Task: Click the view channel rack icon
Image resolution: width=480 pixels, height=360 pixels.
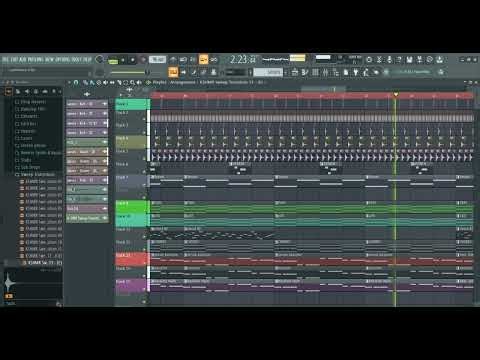Action: pyautogui.click(x=315, y=72)
